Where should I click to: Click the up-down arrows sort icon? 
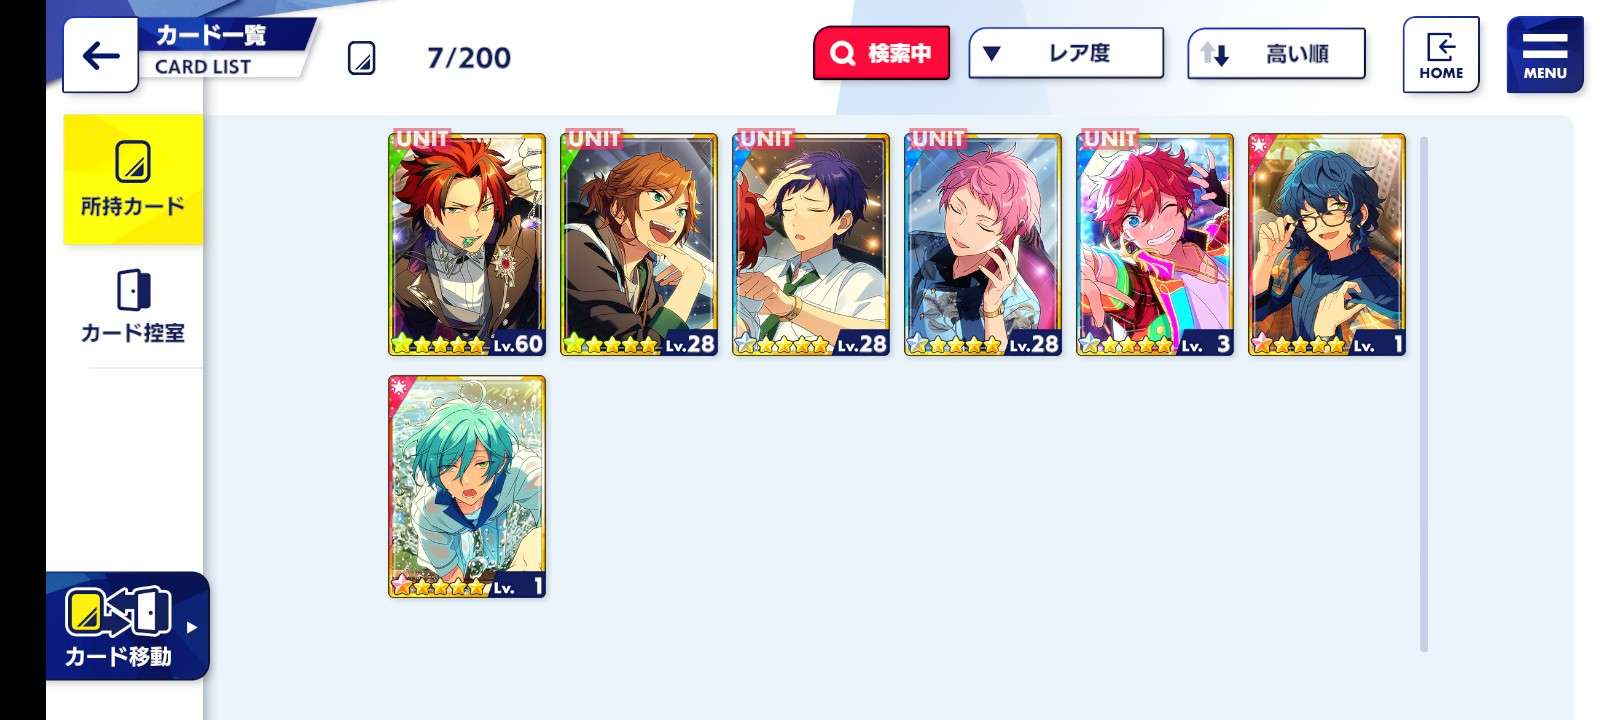point(1214,53)
